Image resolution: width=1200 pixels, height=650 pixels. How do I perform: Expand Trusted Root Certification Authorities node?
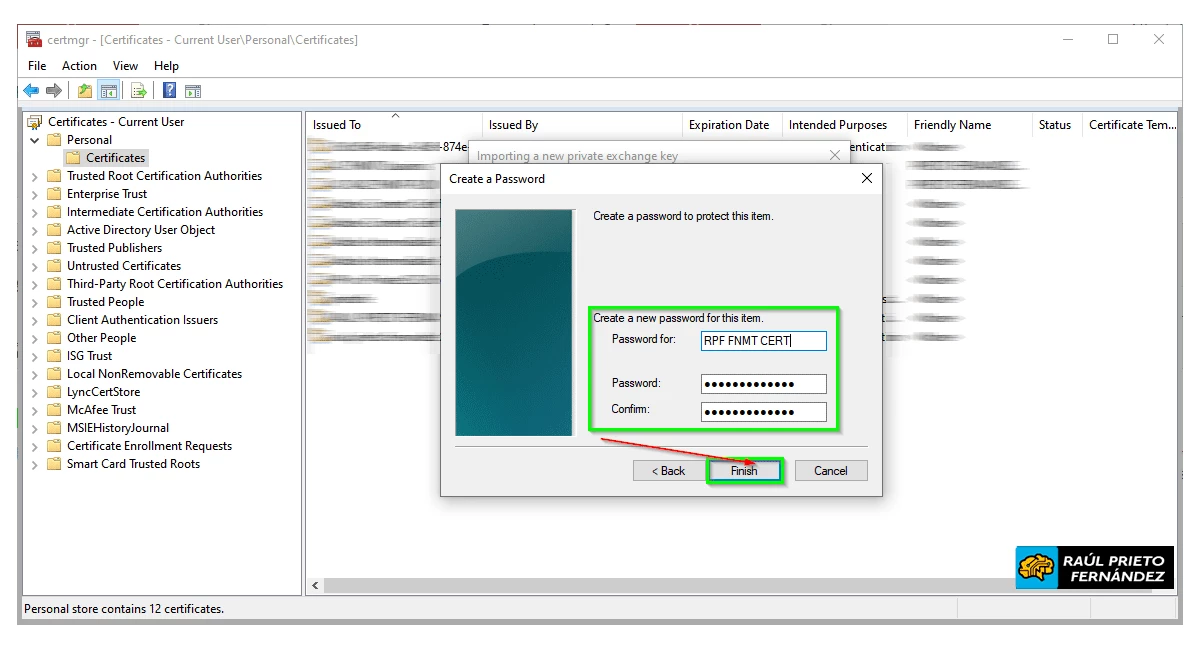[35, 176]
